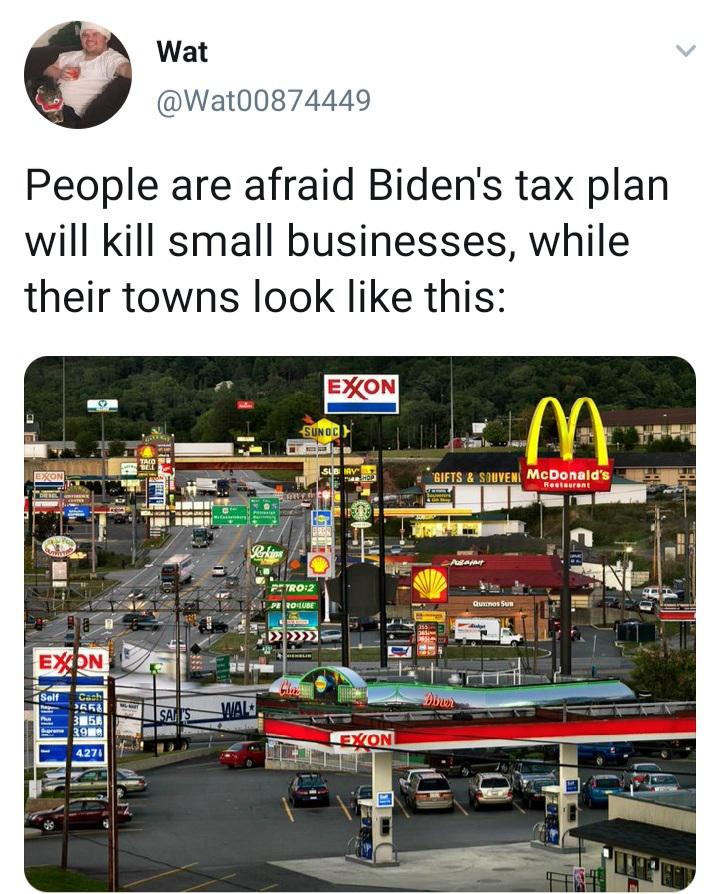The width and height of the screenshot is (720, 894).
Task: Click the Exxon logo on the station canopy
Action: pos(362,741)
